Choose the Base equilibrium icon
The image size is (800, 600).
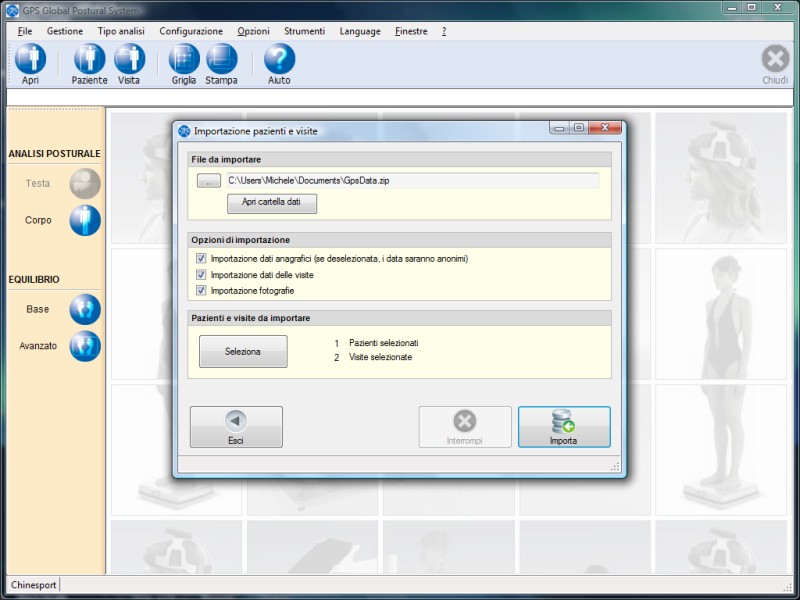tap(85, 309)
